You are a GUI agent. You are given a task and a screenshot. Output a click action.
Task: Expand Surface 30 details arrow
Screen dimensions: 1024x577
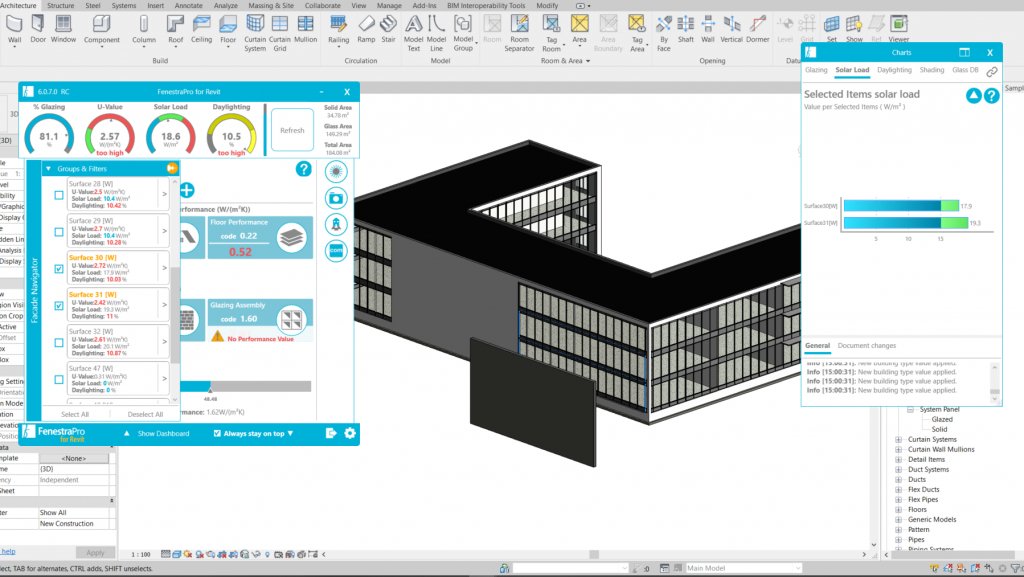coord(165,268)
